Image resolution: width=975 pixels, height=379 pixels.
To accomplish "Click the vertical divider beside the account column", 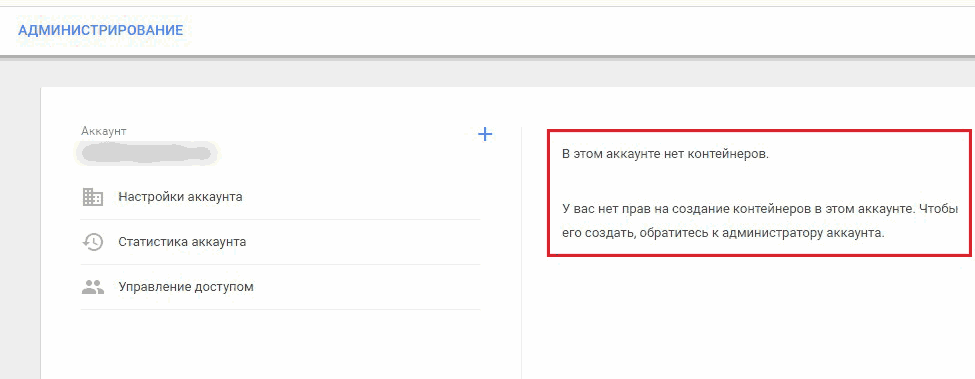I will (x=521, y=253).
